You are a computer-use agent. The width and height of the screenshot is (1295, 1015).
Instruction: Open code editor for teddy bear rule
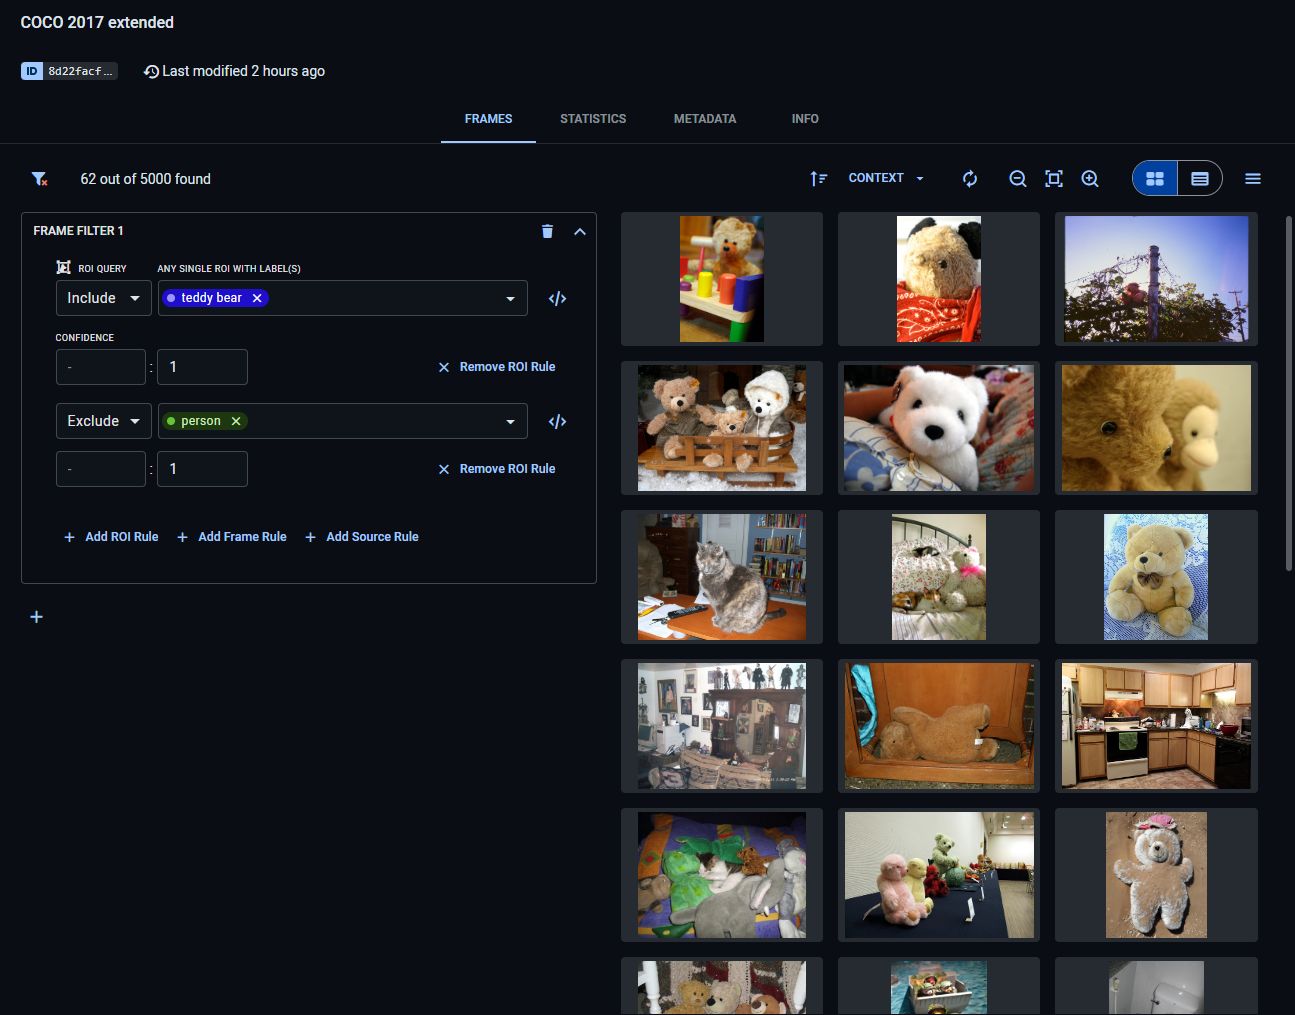[x=557, y=299]
